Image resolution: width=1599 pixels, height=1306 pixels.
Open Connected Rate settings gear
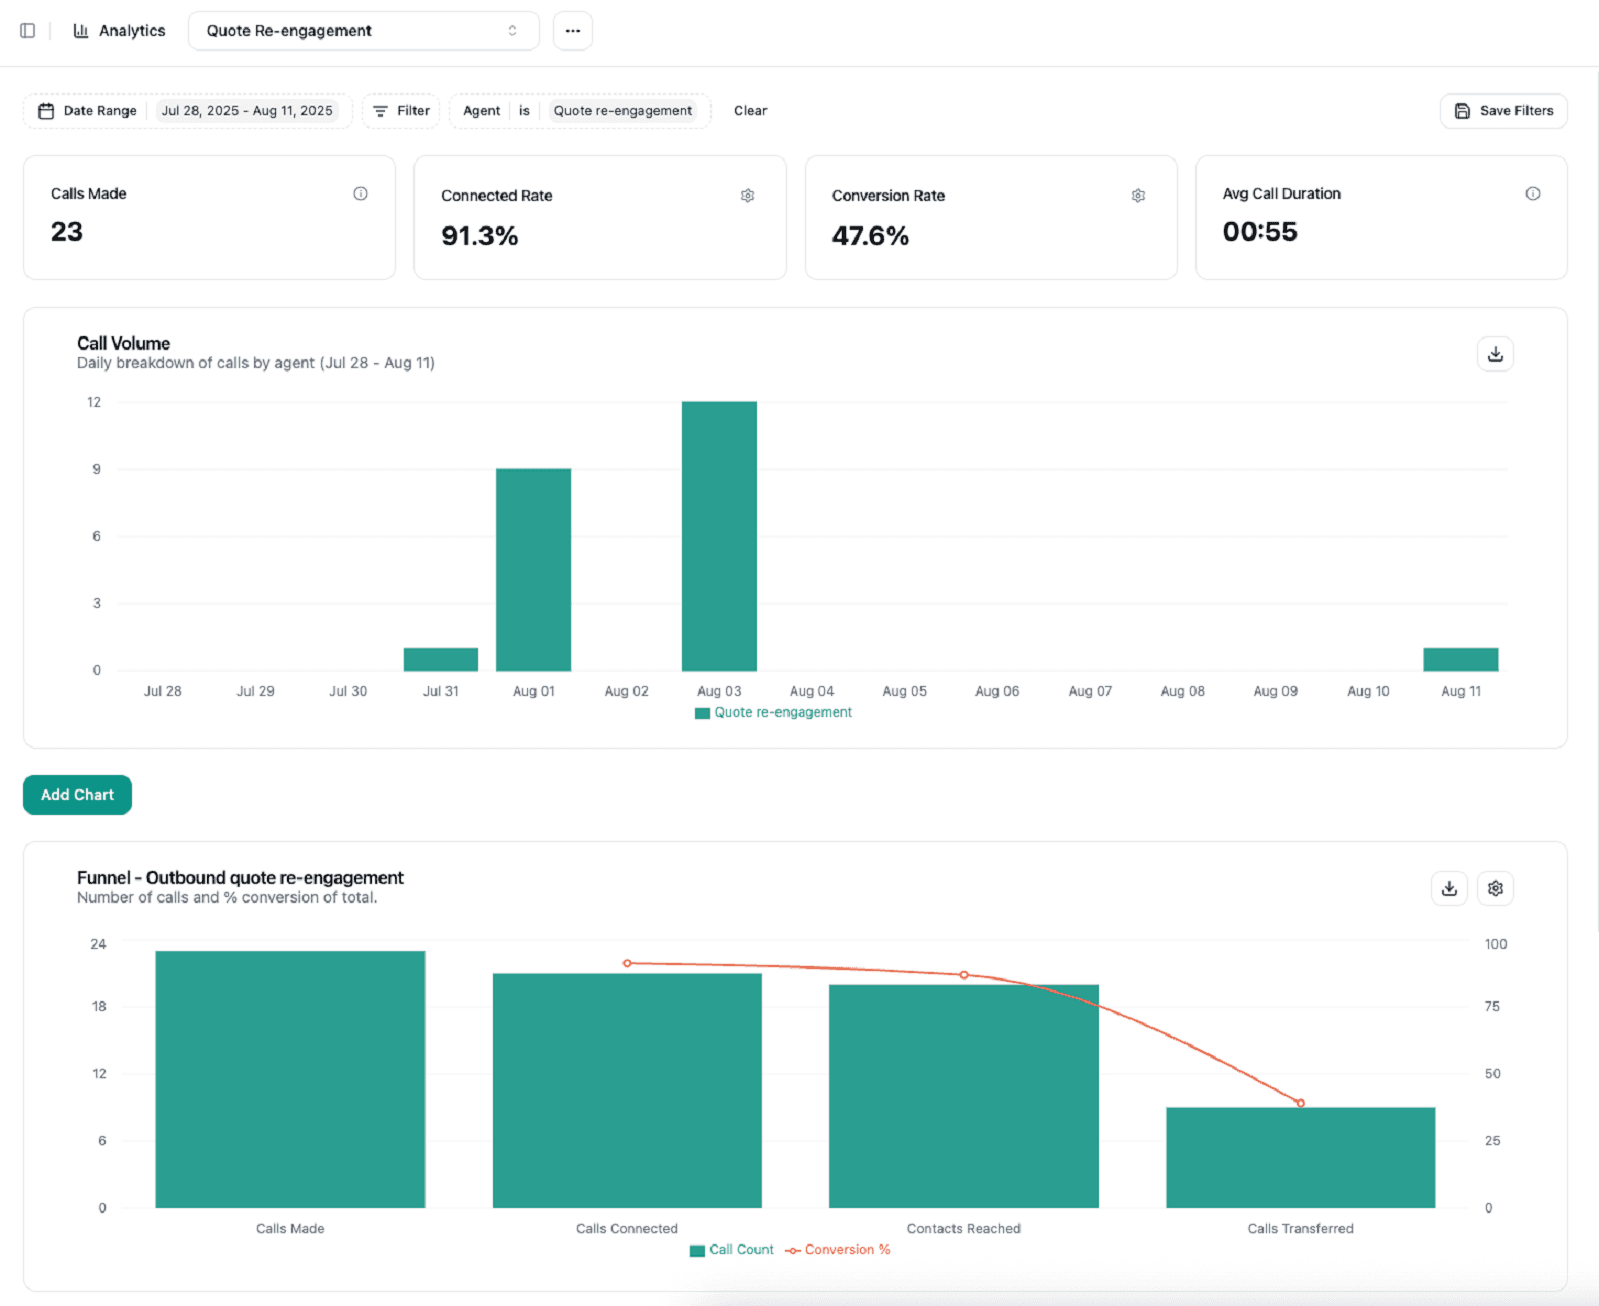coord(747,196)
